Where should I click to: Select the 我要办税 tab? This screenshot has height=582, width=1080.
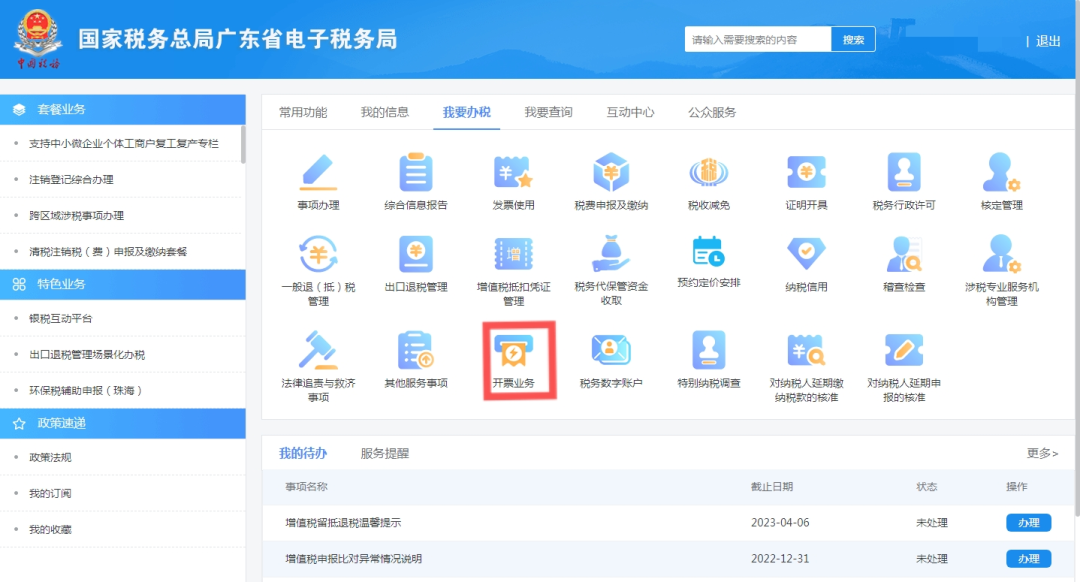point(467,112)
